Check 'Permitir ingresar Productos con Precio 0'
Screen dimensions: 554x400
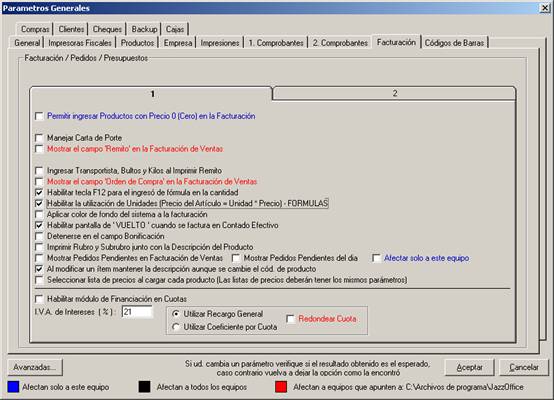(x=39, y=116)
